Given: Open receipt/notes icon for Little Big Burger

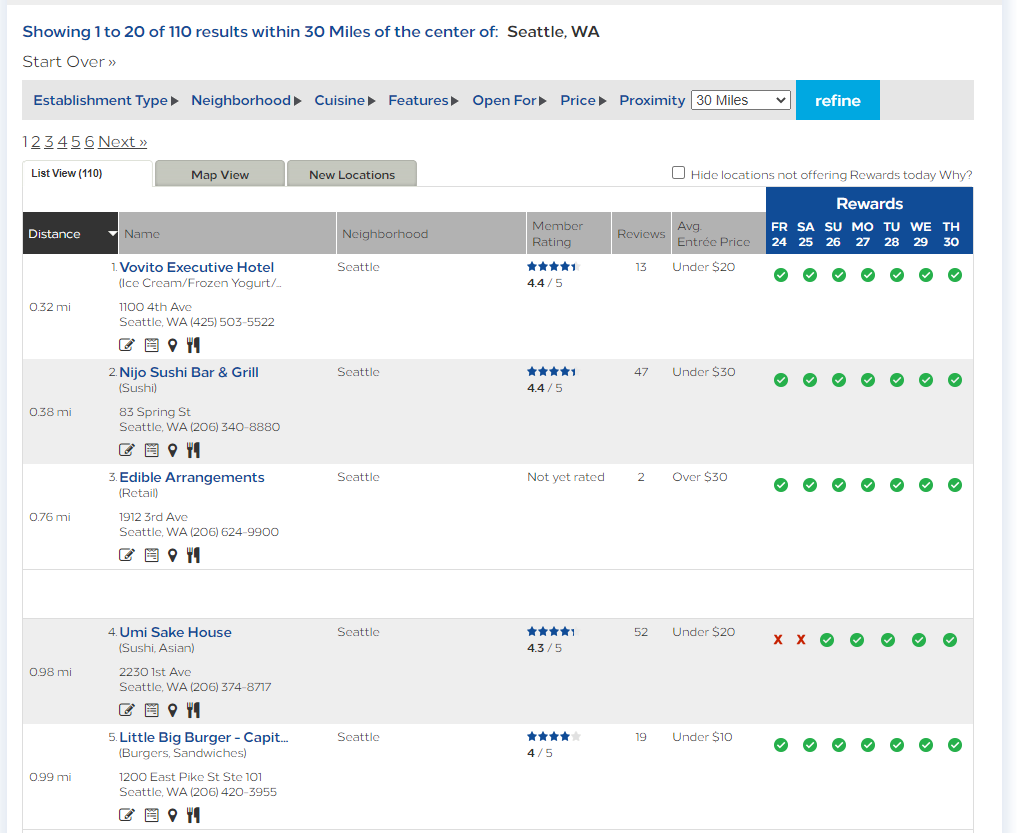Looking at the screenshot, I should point(152,815).
